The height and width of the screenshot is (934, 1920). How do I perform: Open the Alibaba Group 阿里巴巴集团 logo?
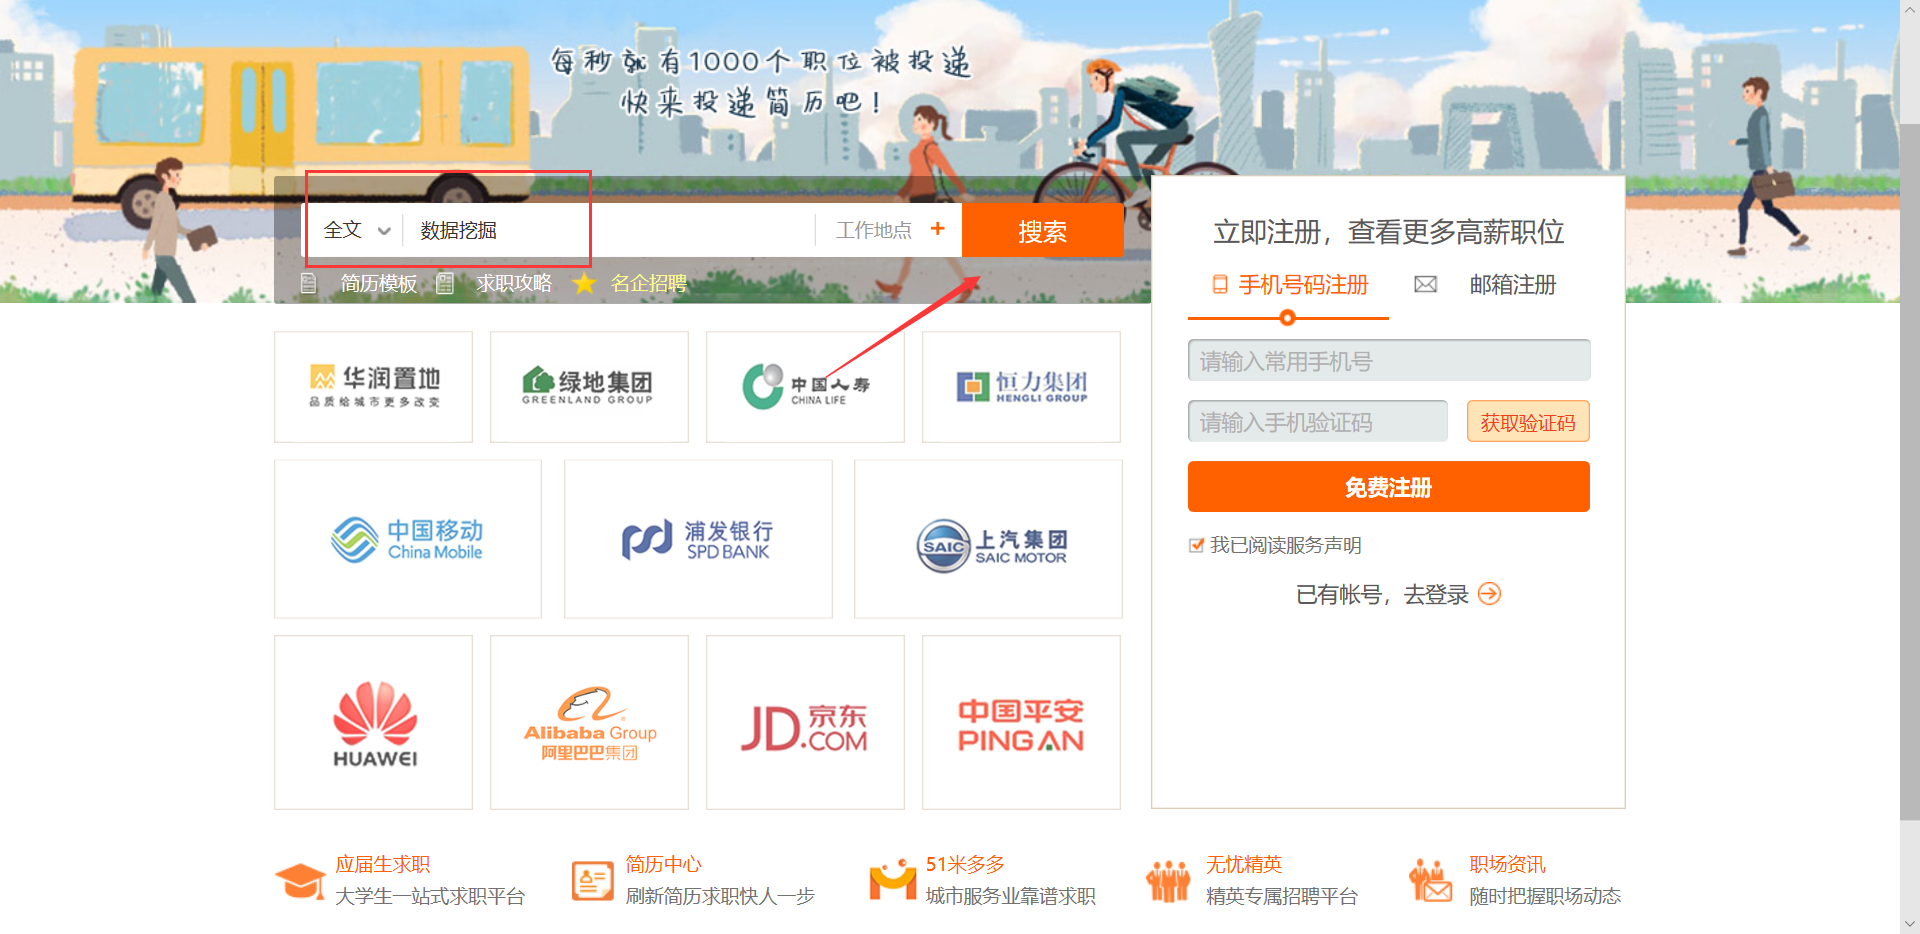click(589, 722)
